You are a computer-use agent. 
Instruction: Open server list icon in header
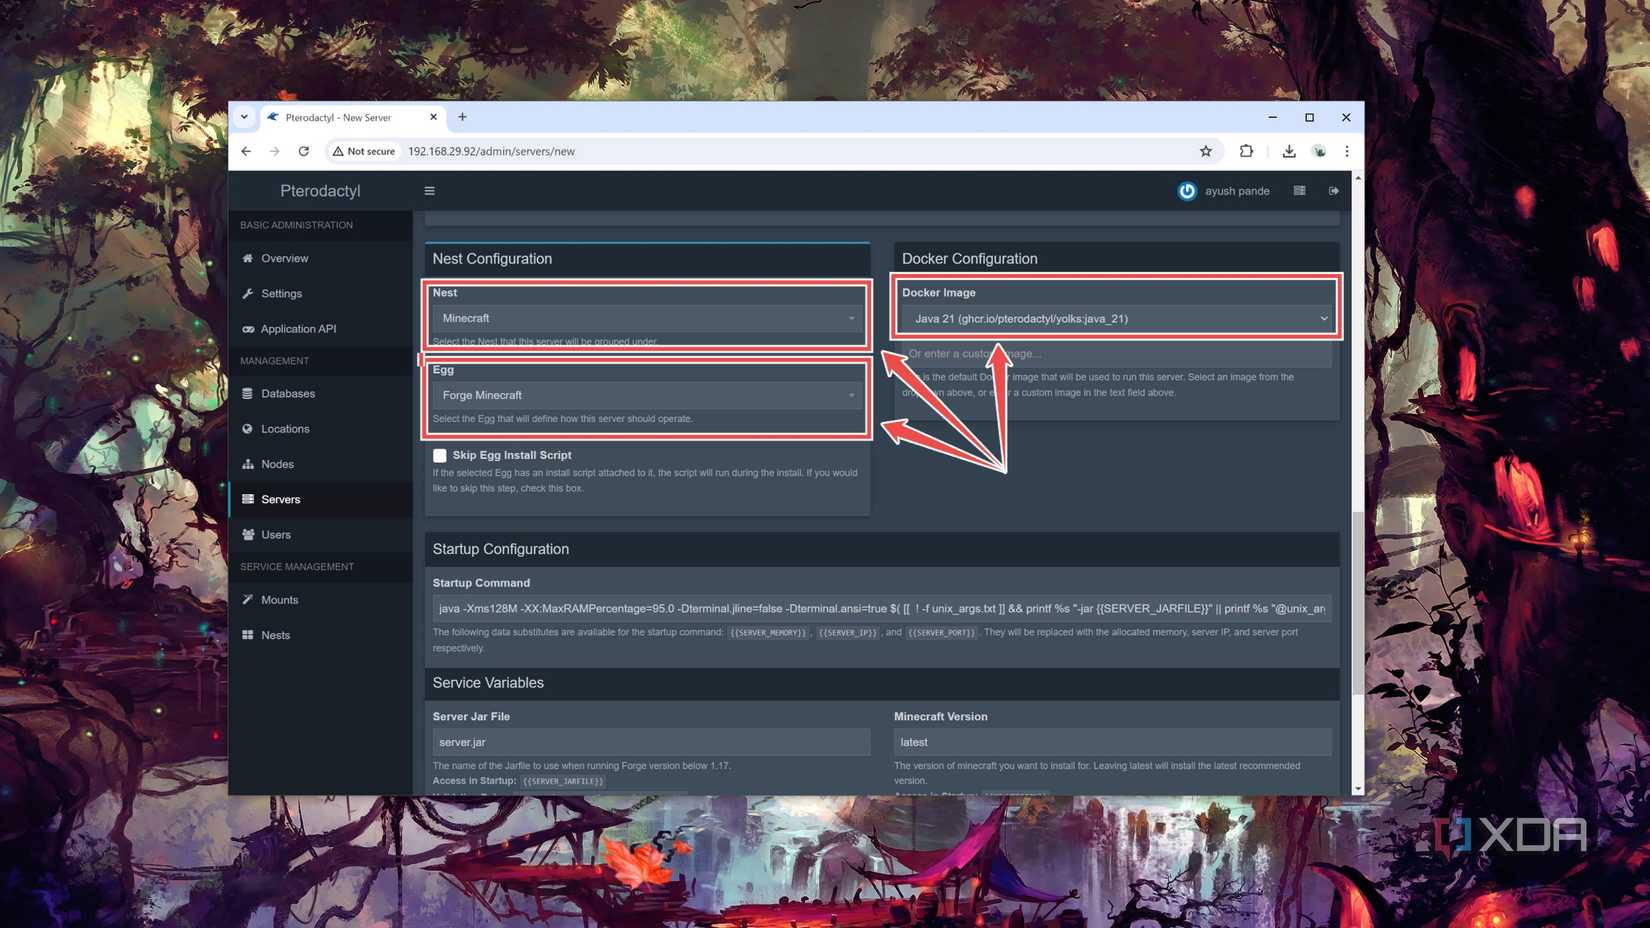1299,190
